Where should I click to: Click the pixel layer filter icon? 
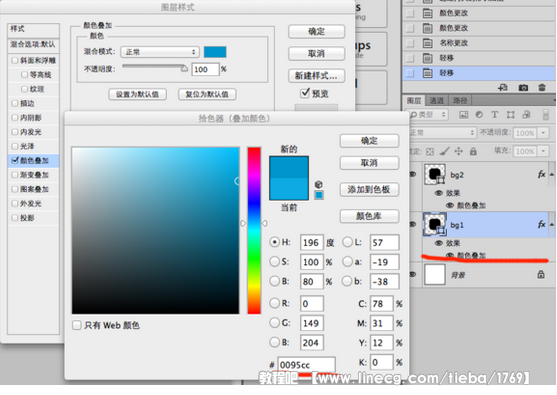[x=463, y=114]
